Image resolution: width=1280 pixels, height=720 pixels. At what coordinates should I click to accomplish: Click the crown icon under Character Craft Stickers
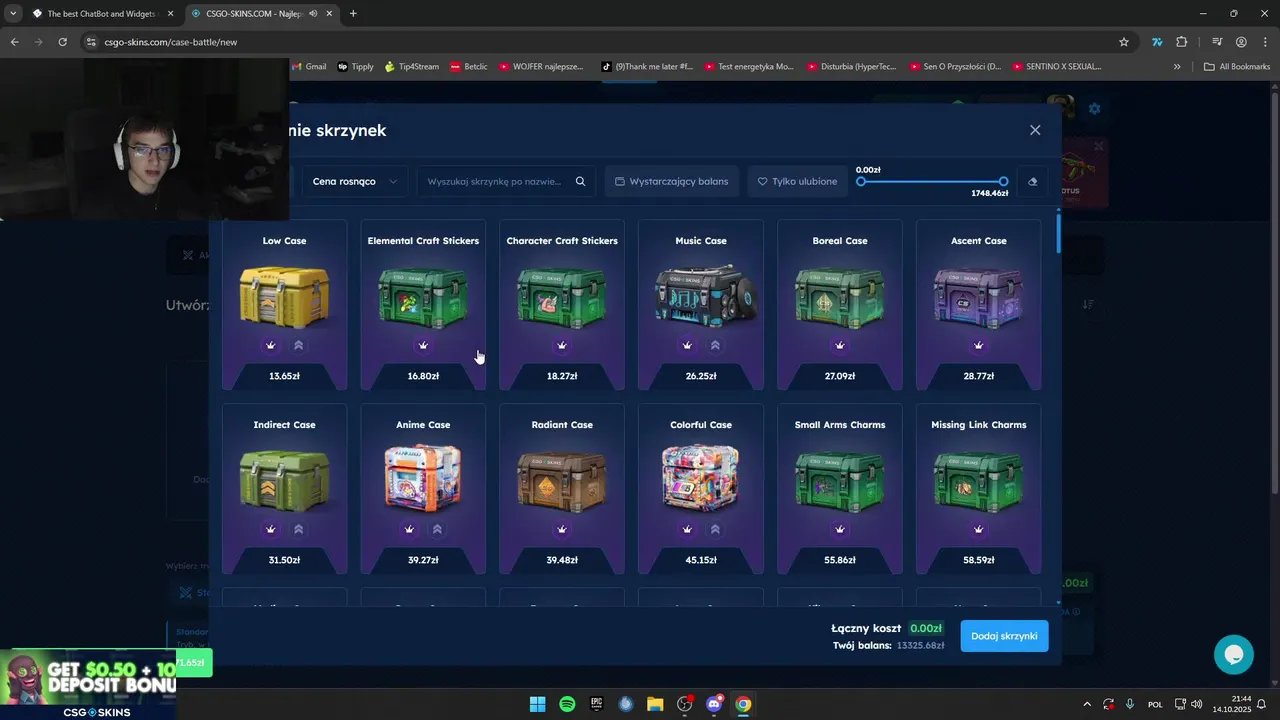[562, 345]
